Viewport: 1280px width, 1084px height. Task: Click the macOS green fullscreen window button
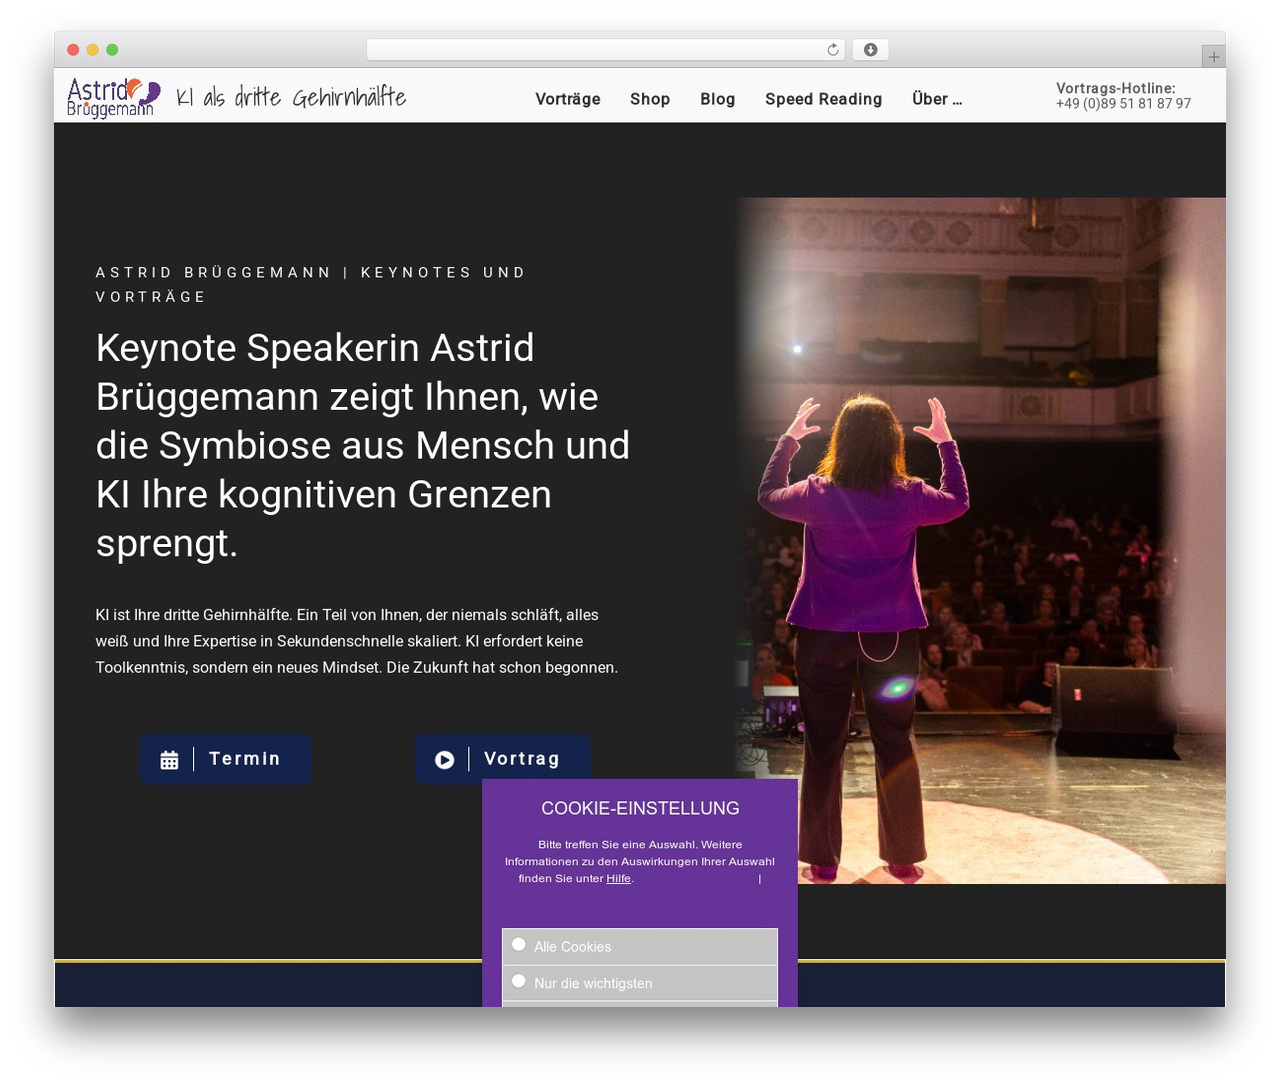(112, 50)
